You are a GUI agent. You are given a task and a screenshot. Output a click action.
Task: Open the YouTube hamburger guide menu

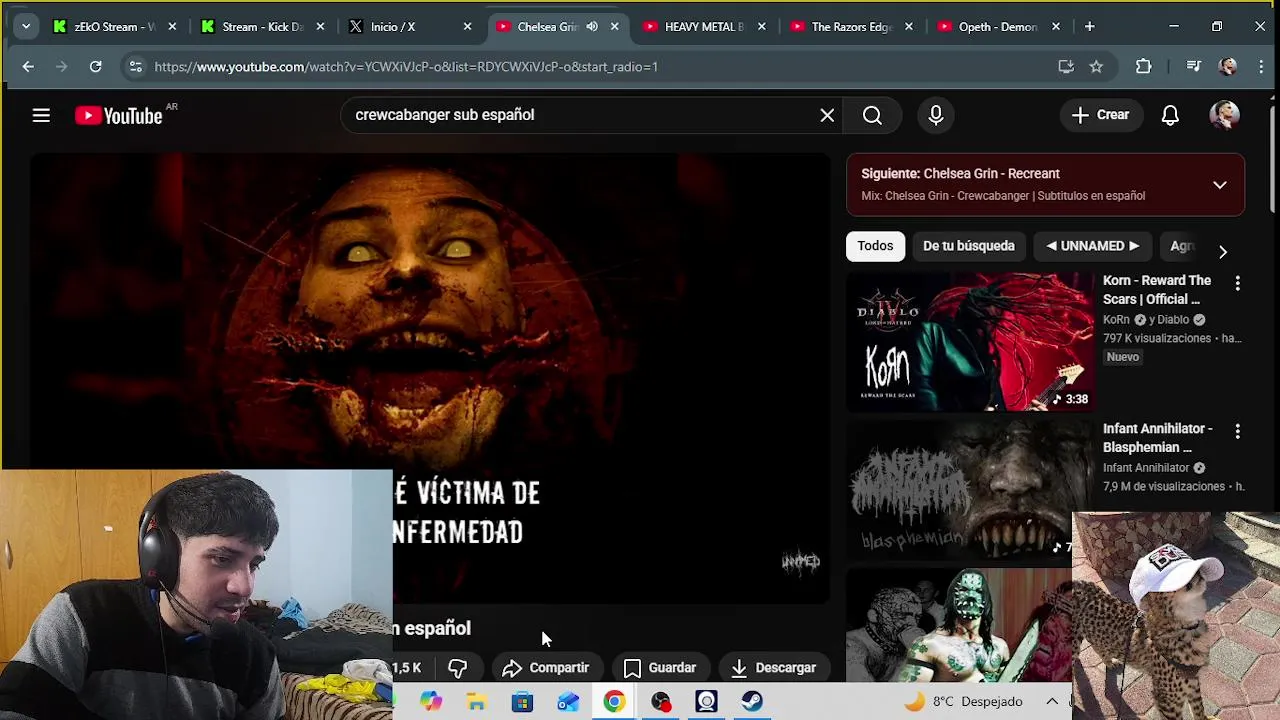pos(41,116)
